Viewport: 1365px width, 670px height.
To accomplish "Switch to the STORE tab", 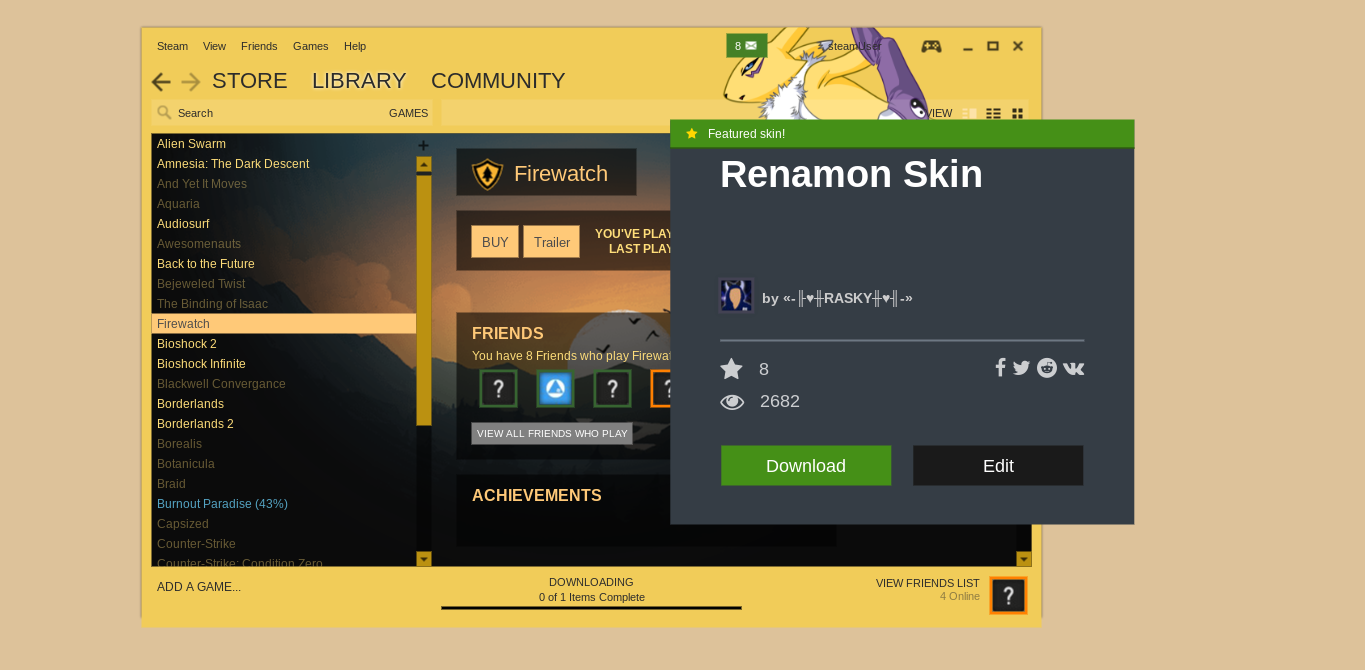I will tap(250, 81).
